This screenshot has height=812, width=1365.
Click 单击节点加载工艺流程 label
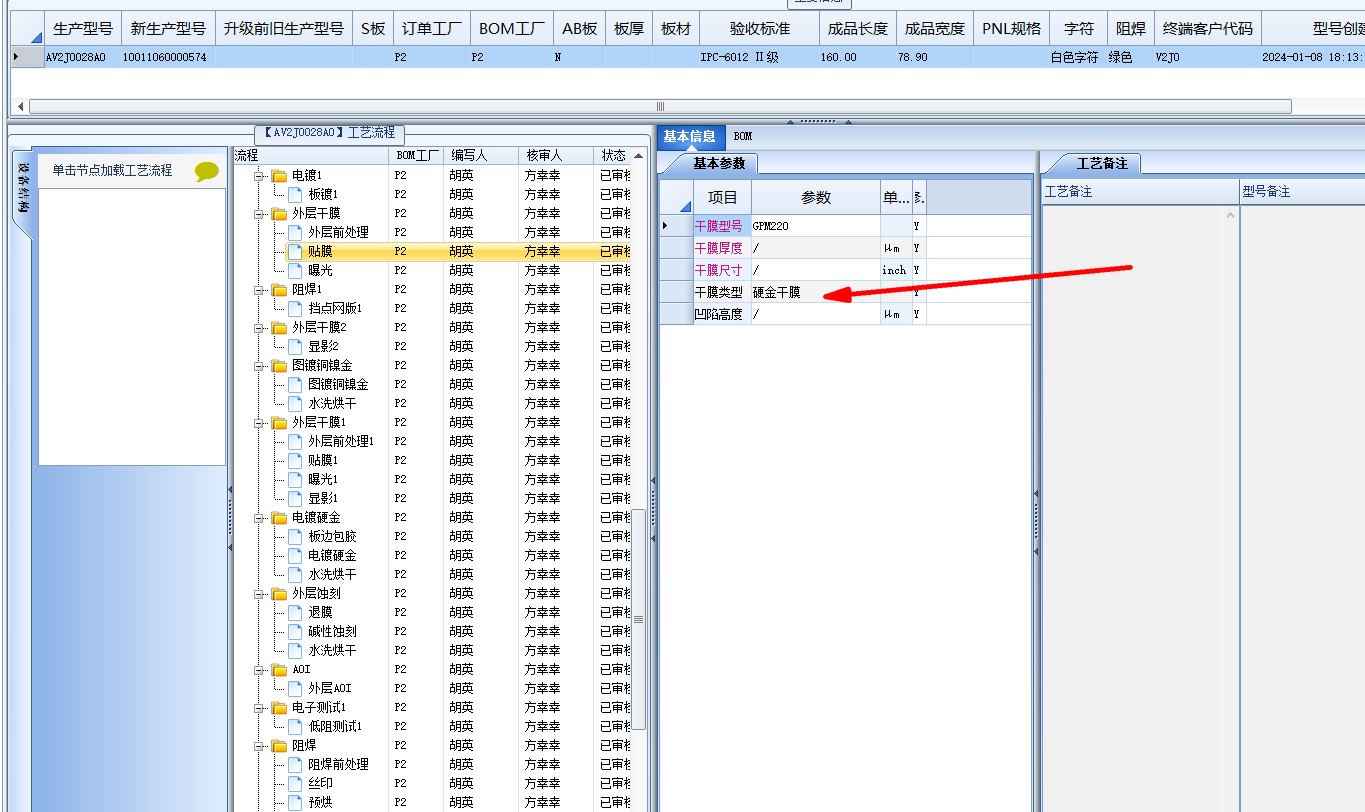[113, 171]
